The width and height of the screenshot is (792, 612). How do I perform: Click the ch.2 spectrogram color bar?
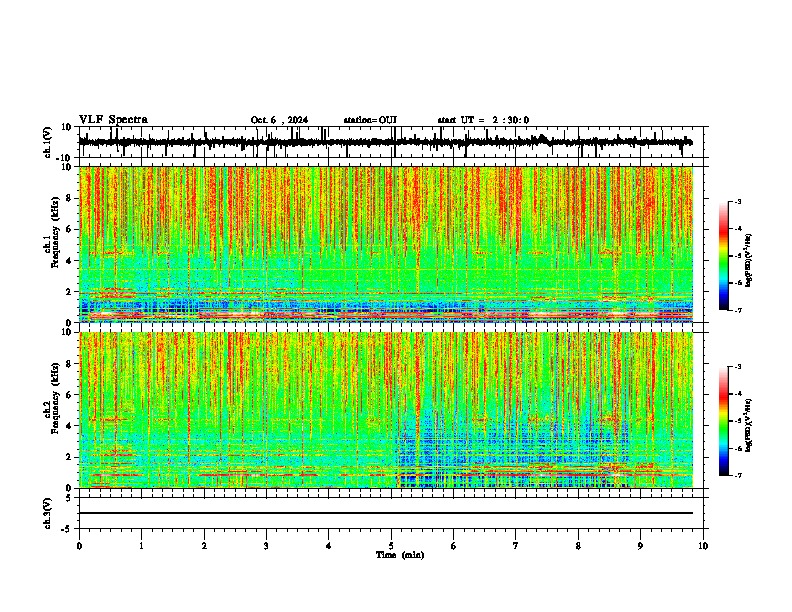pyautogui.click(x=723, y=421)
